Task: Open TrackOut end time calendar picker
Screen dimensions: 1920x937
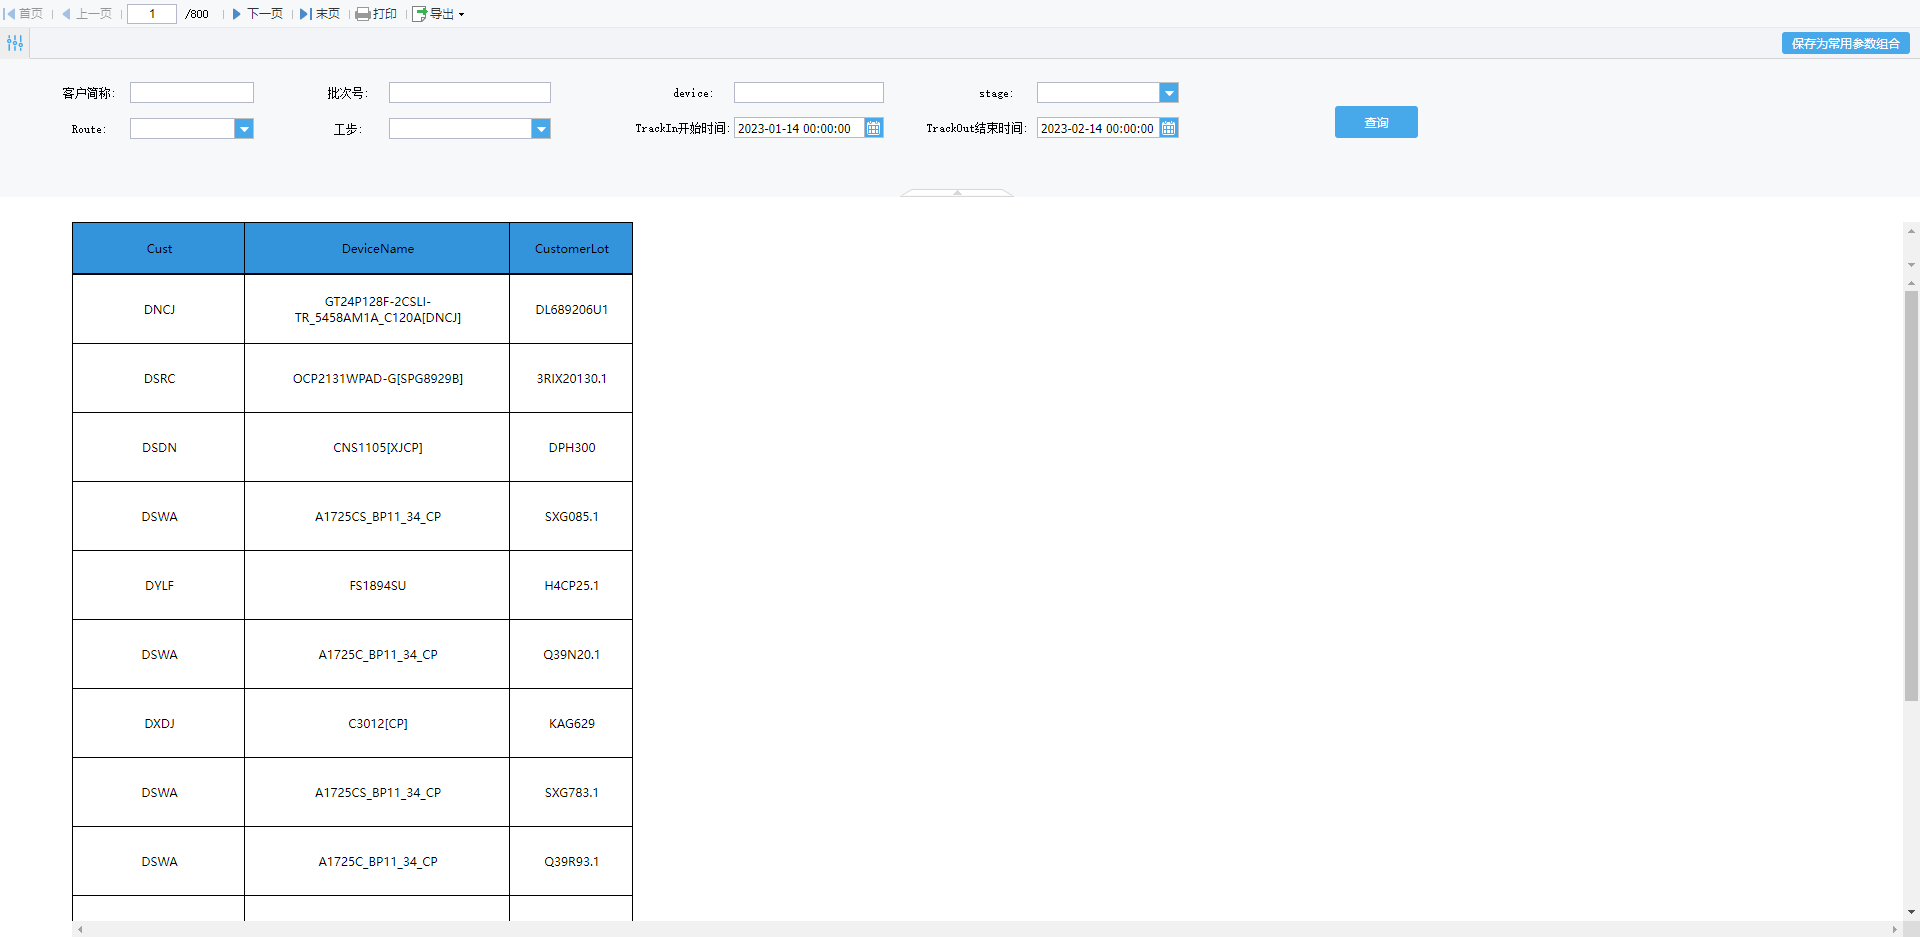Action: (1169, 128)
